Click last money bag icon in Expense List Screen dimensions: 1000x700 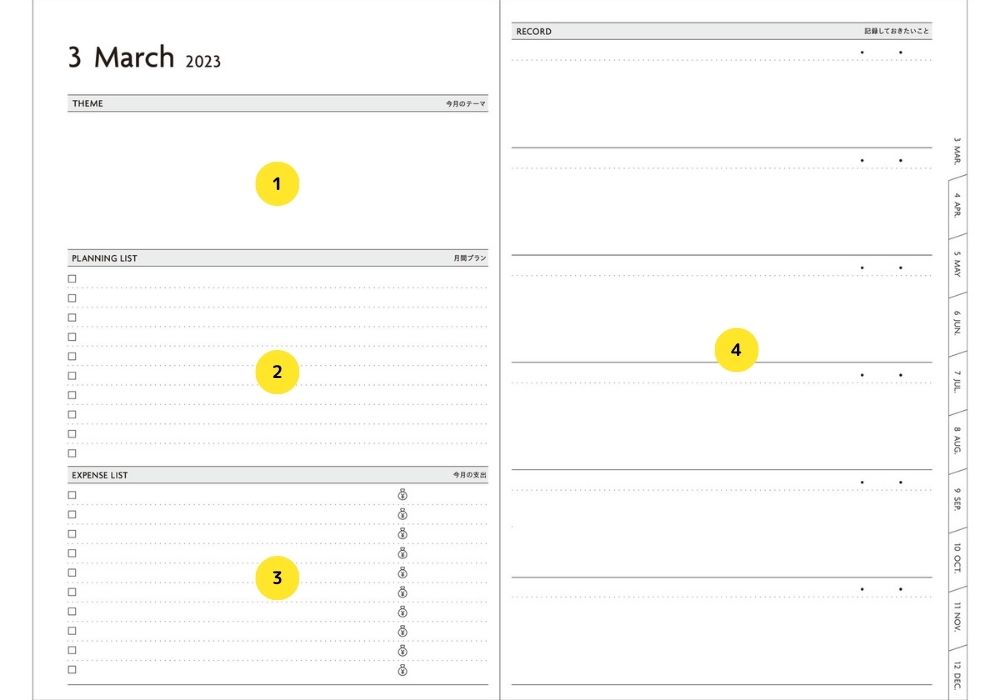pos(402,669)
